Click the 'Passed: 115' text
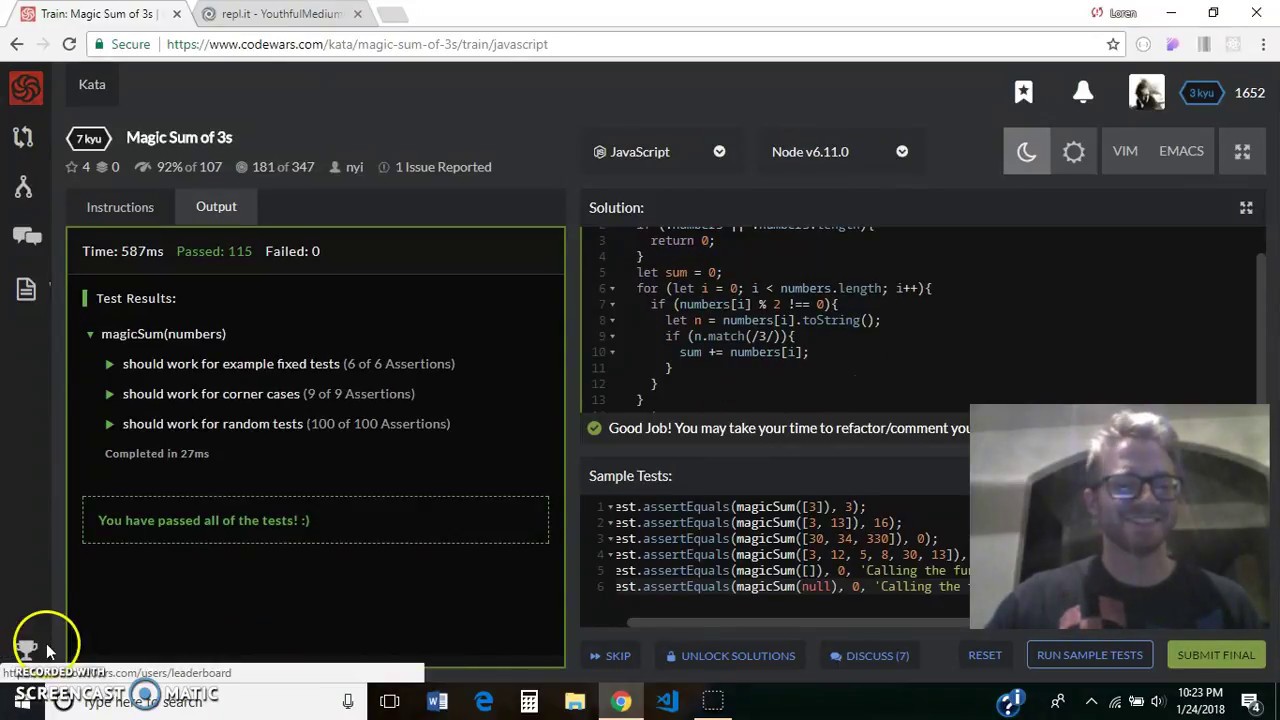1280x720 pixels. coord(214,251)
